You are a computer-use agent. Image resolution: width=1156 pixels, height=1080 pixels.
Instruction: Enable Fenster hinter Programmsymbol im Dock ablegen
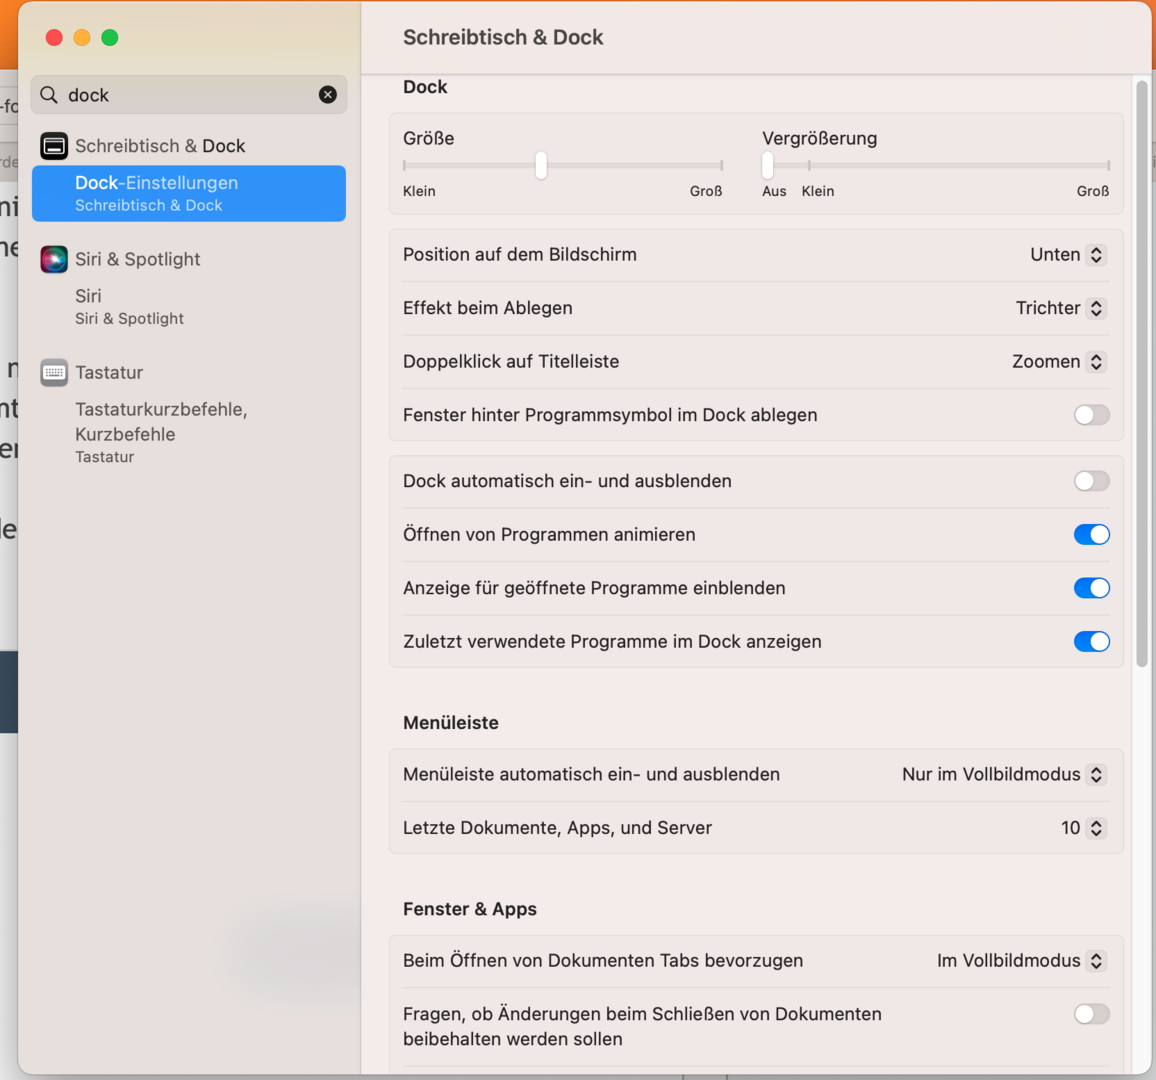pos(1091,415)
